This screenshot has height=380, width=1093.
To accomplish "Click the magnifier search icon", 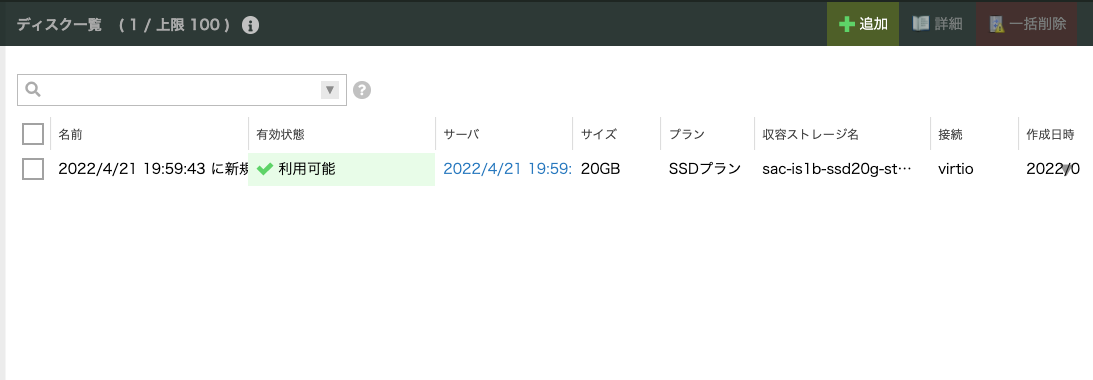I will pos(33,89).
